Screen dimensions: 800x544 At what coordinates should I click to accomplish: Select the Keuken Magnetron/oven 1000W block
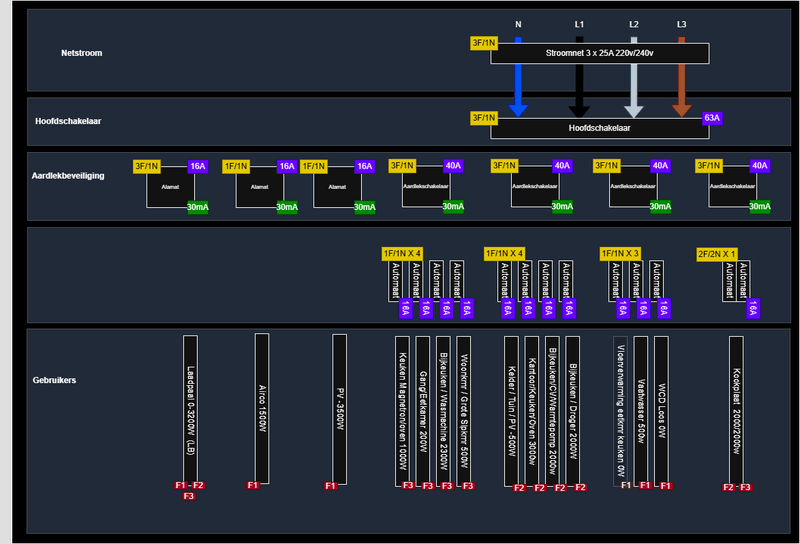tap(402, 411)
